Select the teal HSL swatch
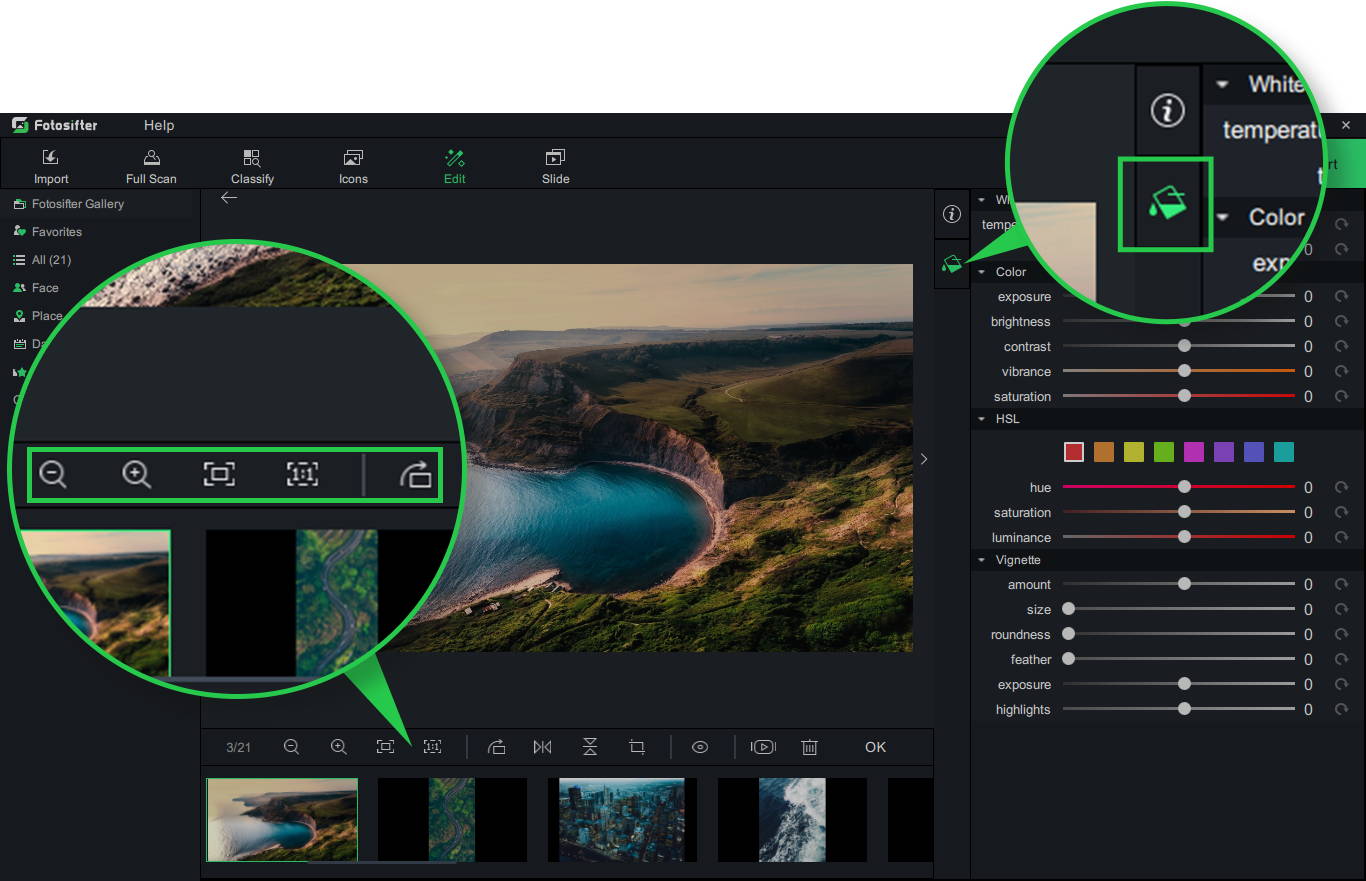Screen dimensions: 1366x881 coord(1284,452)
